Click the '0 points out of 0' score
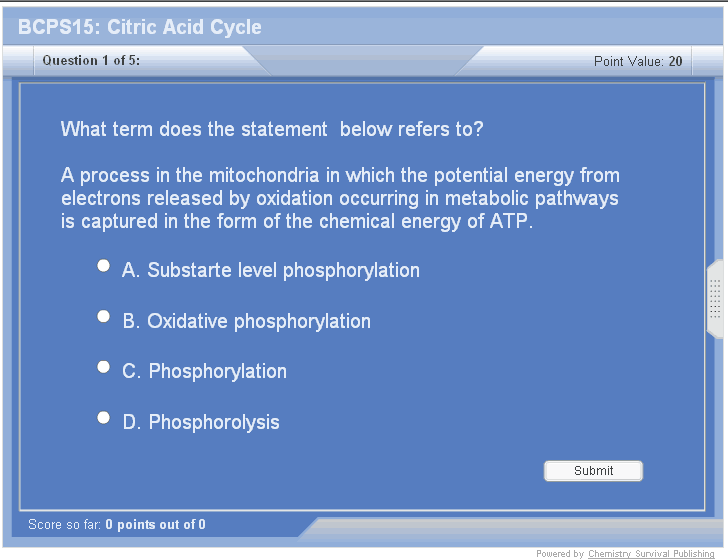The width and height of the screenshot is (728, 560). 156,525
